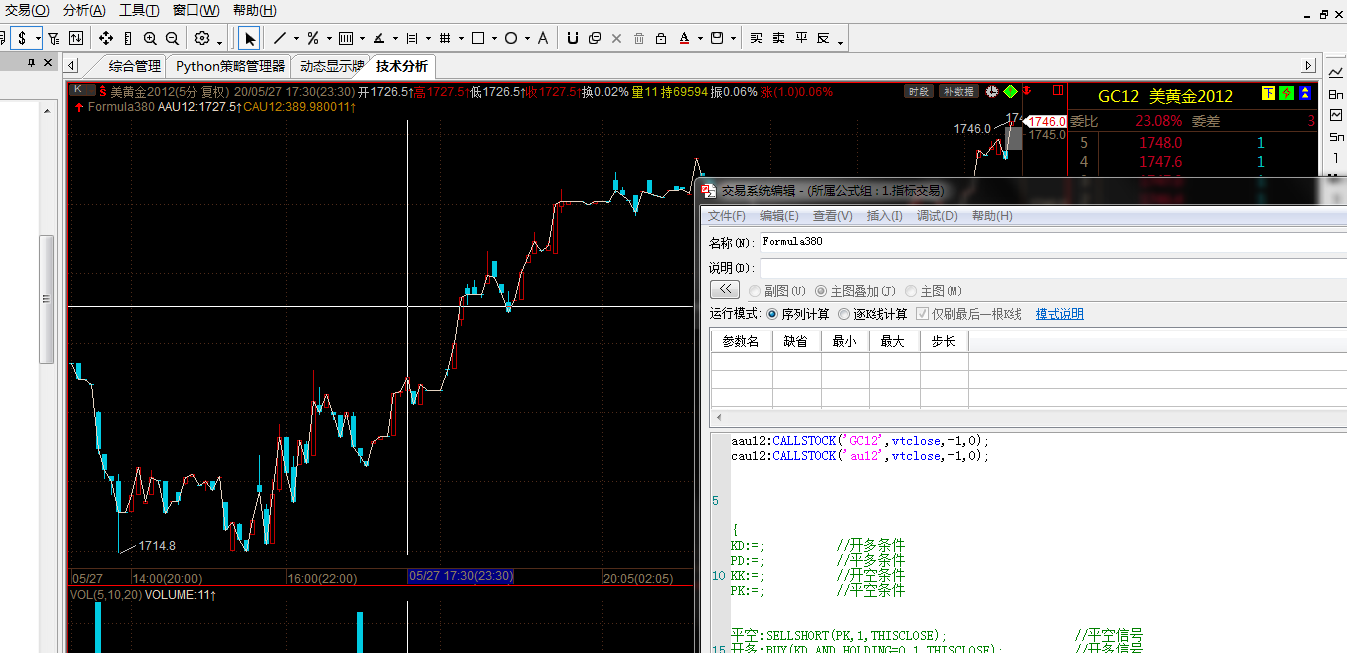This screenshot has height=653, width=1347.
Task: Open the 调试(D) menu in editor window
Action: pos(937,216)
